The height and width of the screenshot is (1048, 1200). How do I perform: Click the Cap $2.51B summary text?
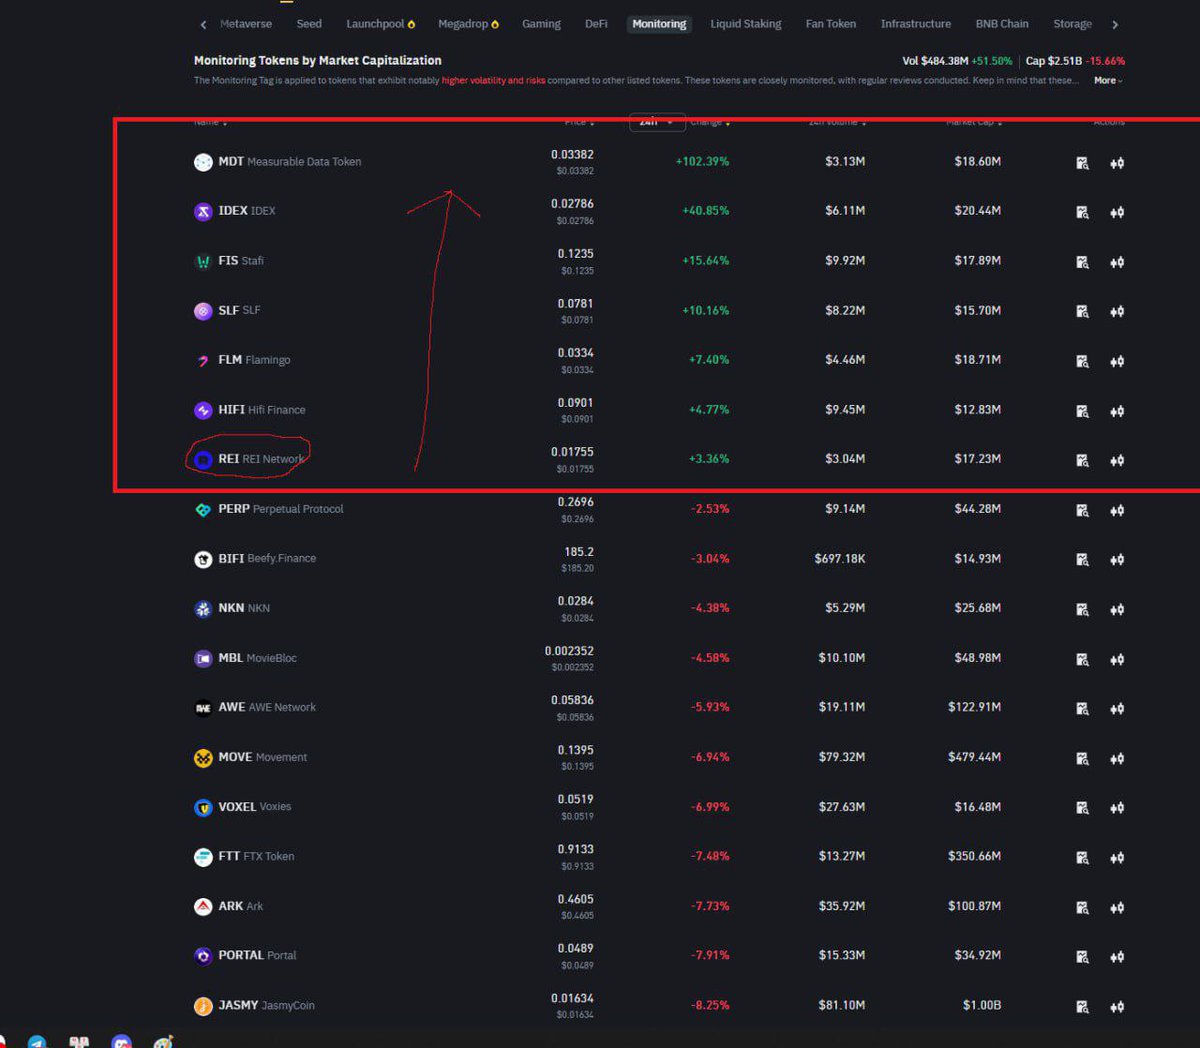point(1075,61)
